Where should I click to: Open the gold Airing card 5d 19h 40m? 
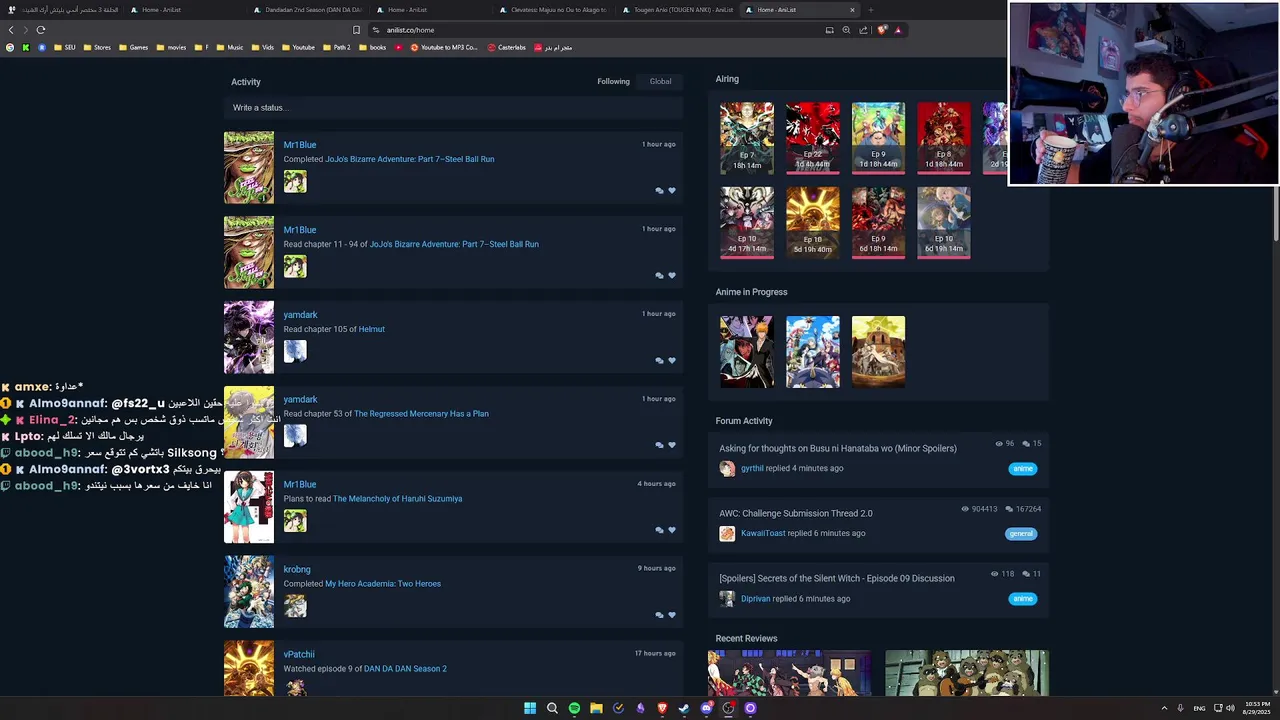[x=812, y=222]
